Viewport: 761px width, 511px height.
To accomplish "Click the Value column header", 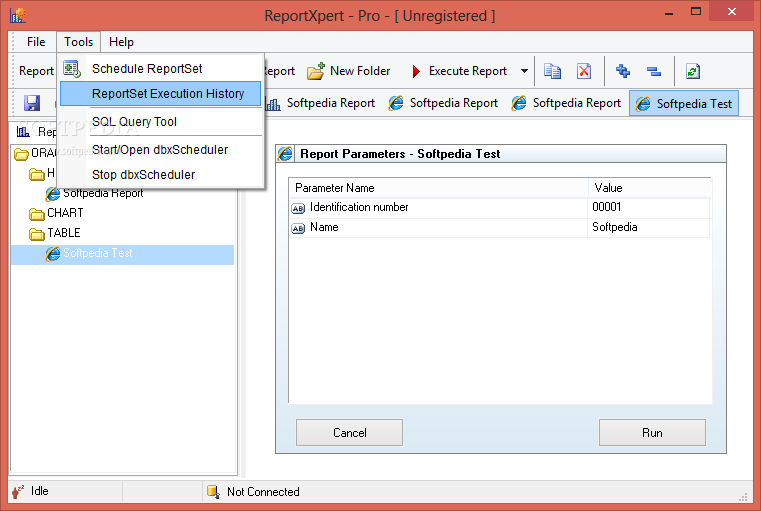I will pos(650,188).
